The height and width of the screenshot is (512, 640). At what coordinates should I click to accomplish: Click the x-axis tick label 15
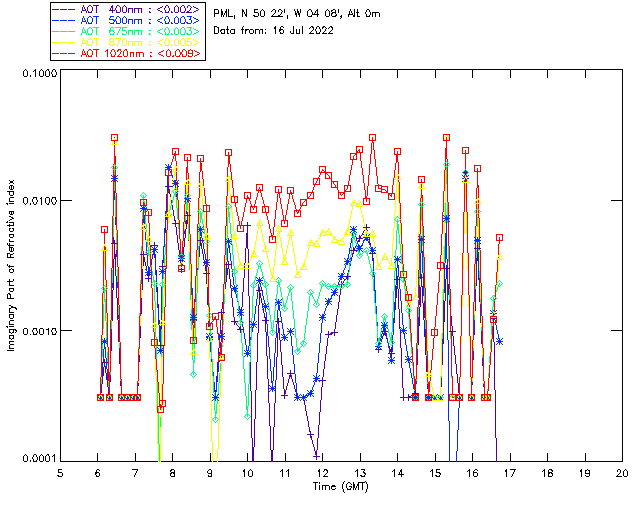[435, 473]
